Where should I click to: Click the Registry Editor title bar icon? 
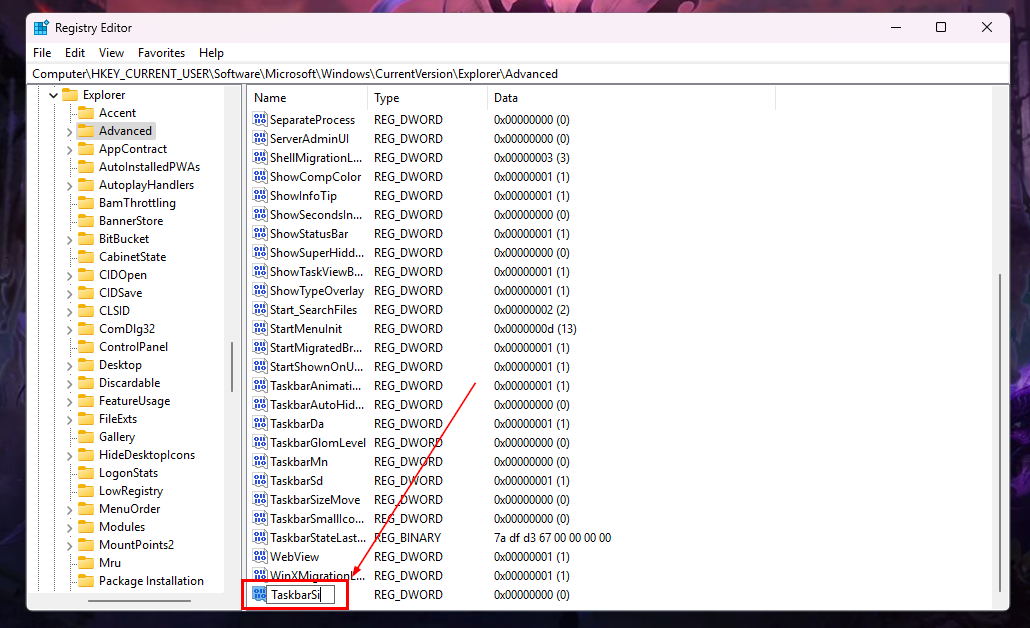[40, 27]
